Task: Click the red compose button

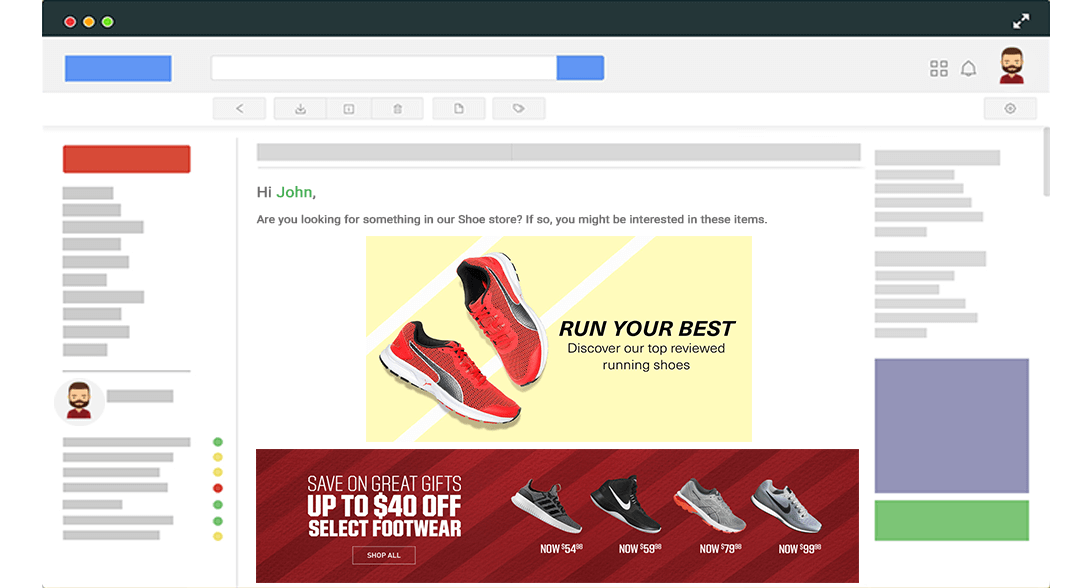Action: click(x=127, y=159)
